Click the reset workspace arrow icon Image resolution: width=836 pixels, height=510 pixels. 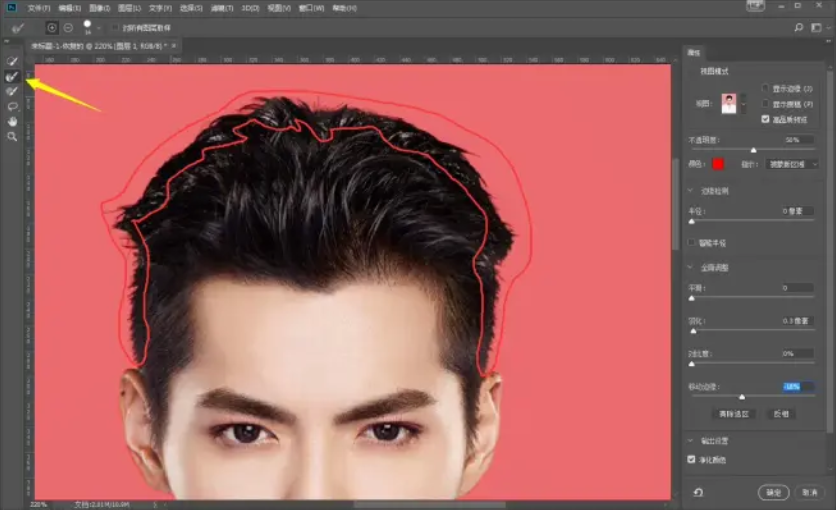(x=697, y=492)
